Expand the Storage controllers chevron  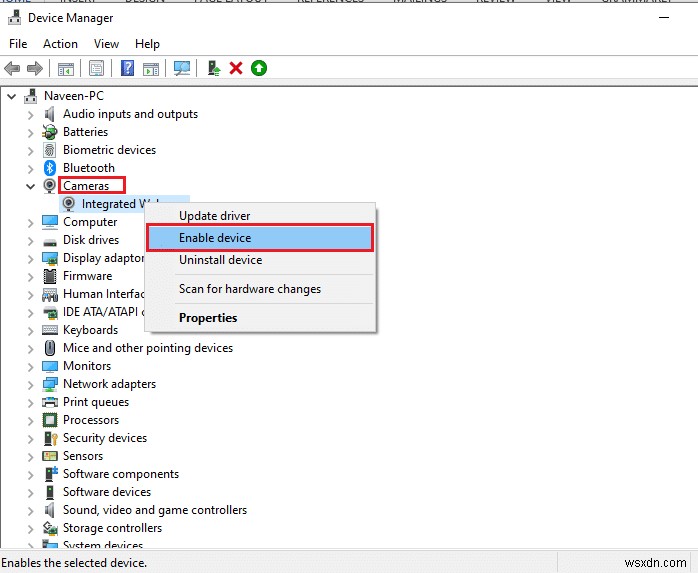(30, 529)
